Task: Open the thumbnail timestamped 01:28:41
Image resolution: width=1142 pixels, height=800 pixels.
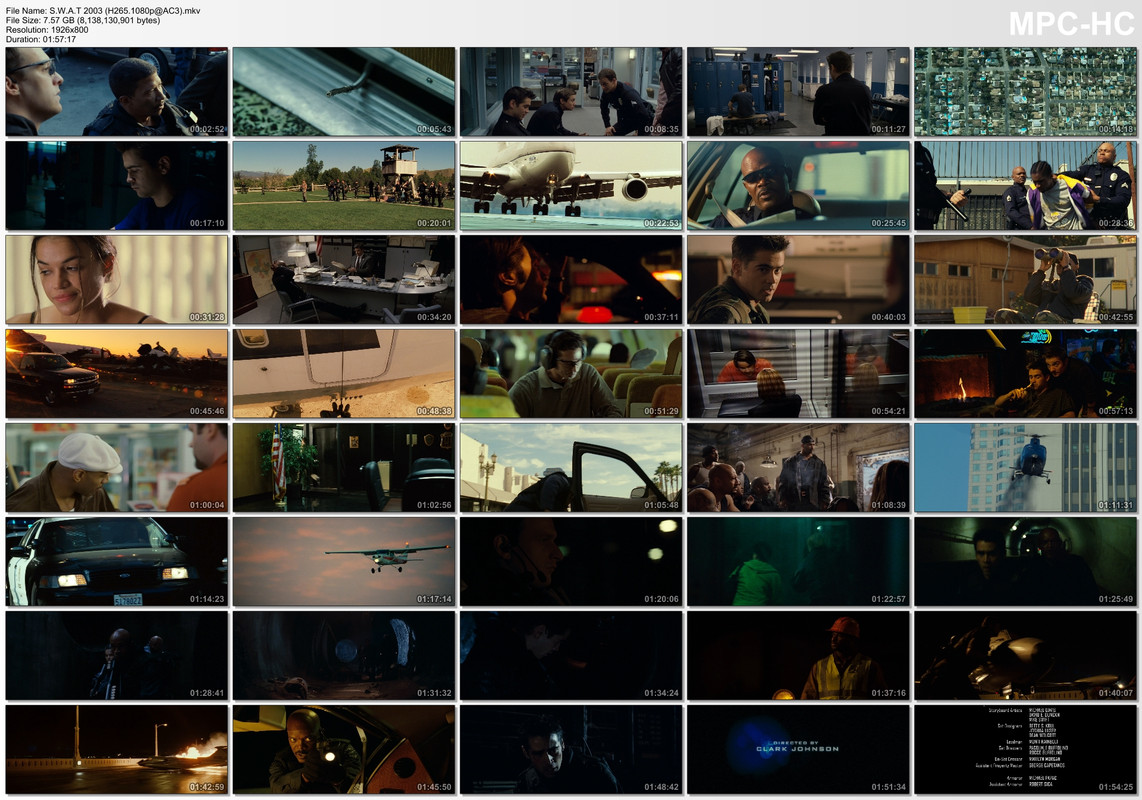Action: (x=117, y=656)
